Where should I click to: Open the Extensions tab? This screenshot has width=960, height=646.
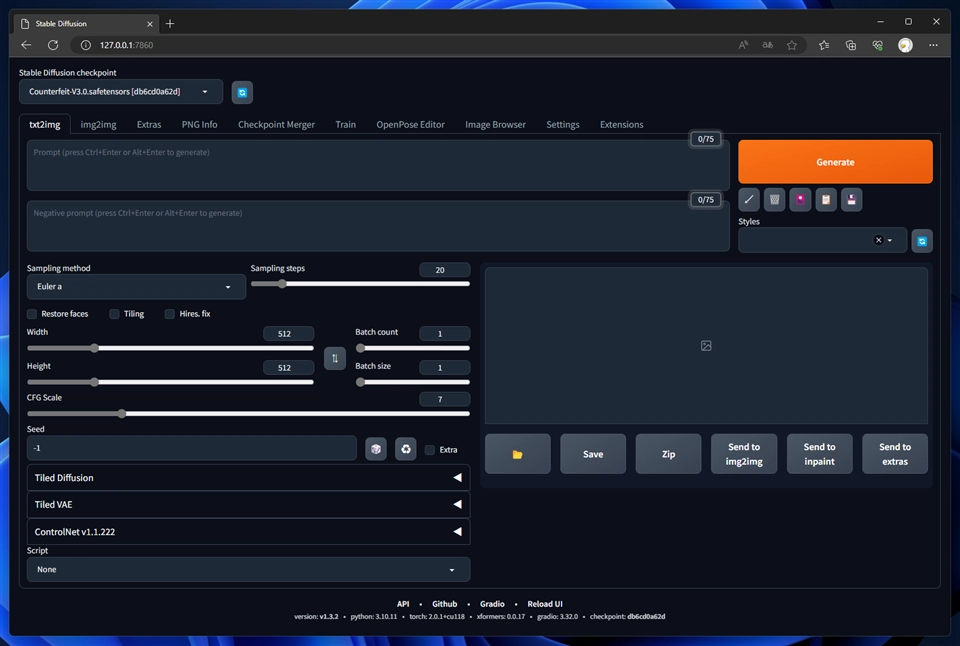click(621, 124)
